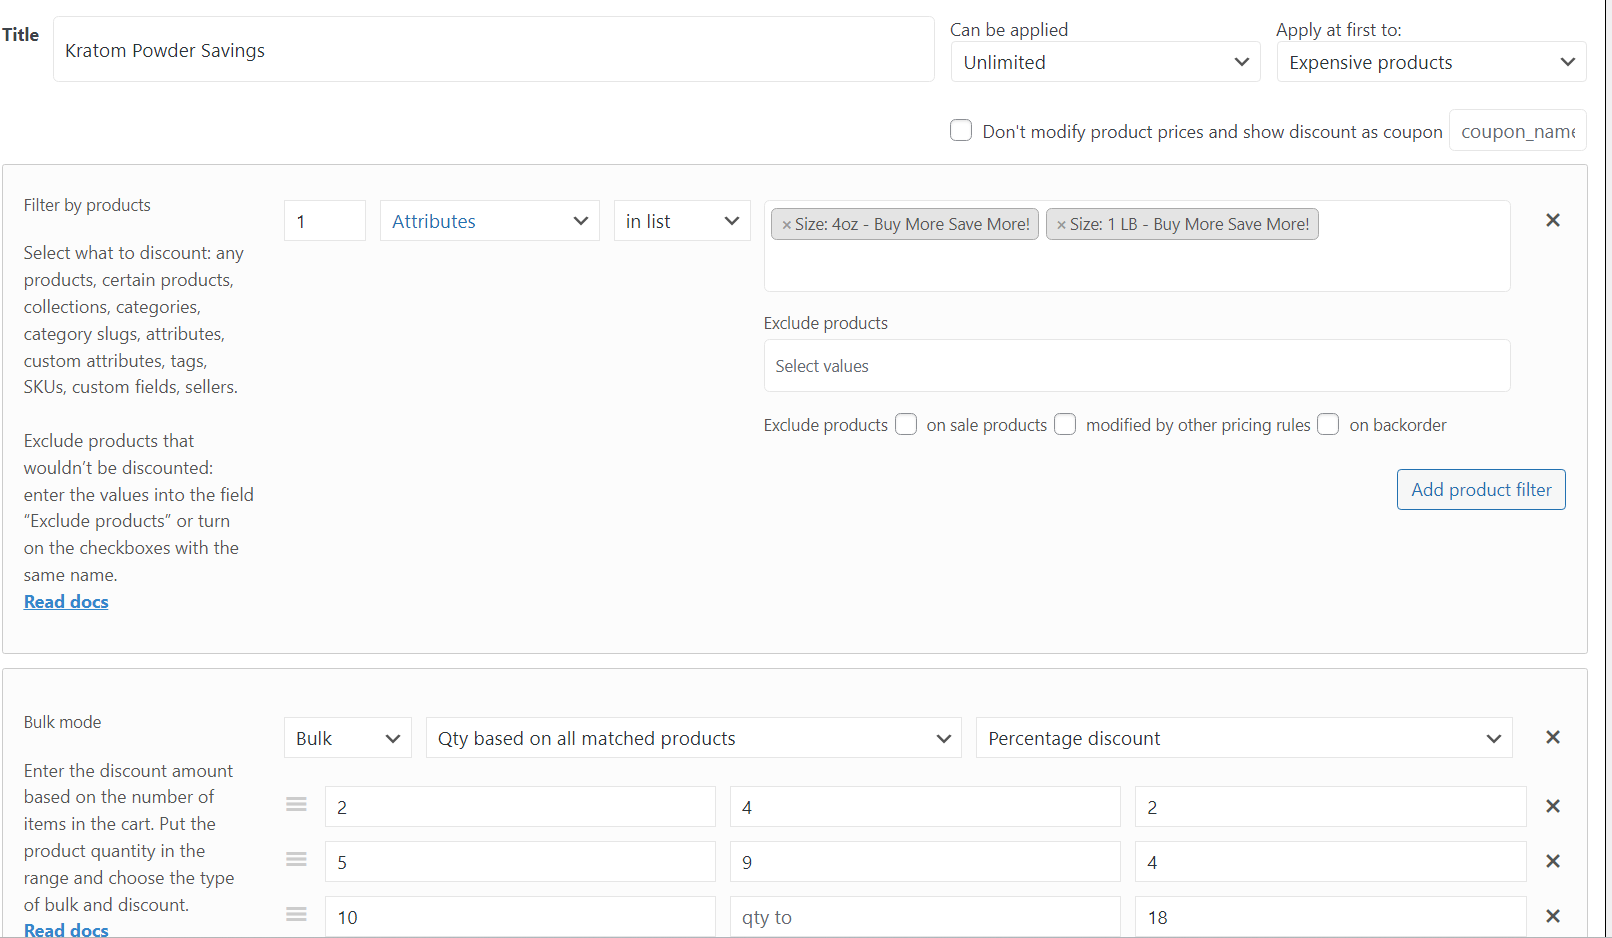Open the Apply at first to dropdown
This screenshot has width=1612, height=938.
point(1431,62)
